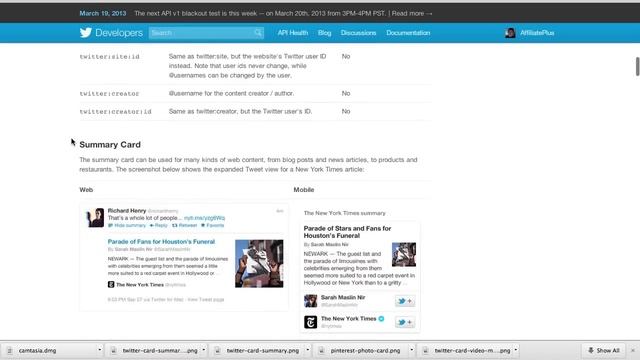Screen dimensions: 640x360
Task: Click web card article thumbnail photo
Action: click(259, 263)
